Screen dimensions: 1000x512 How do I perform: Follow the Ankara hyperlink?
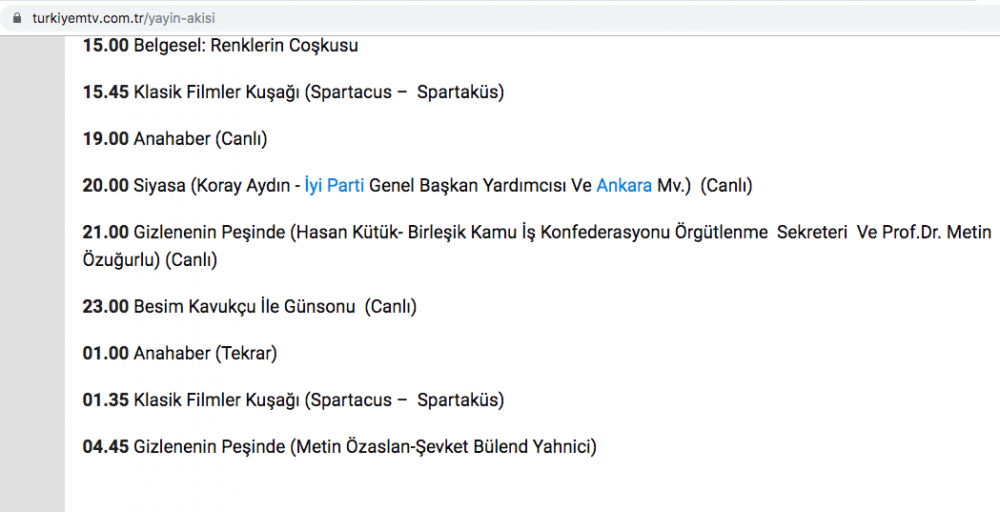(x=624, y=186)
